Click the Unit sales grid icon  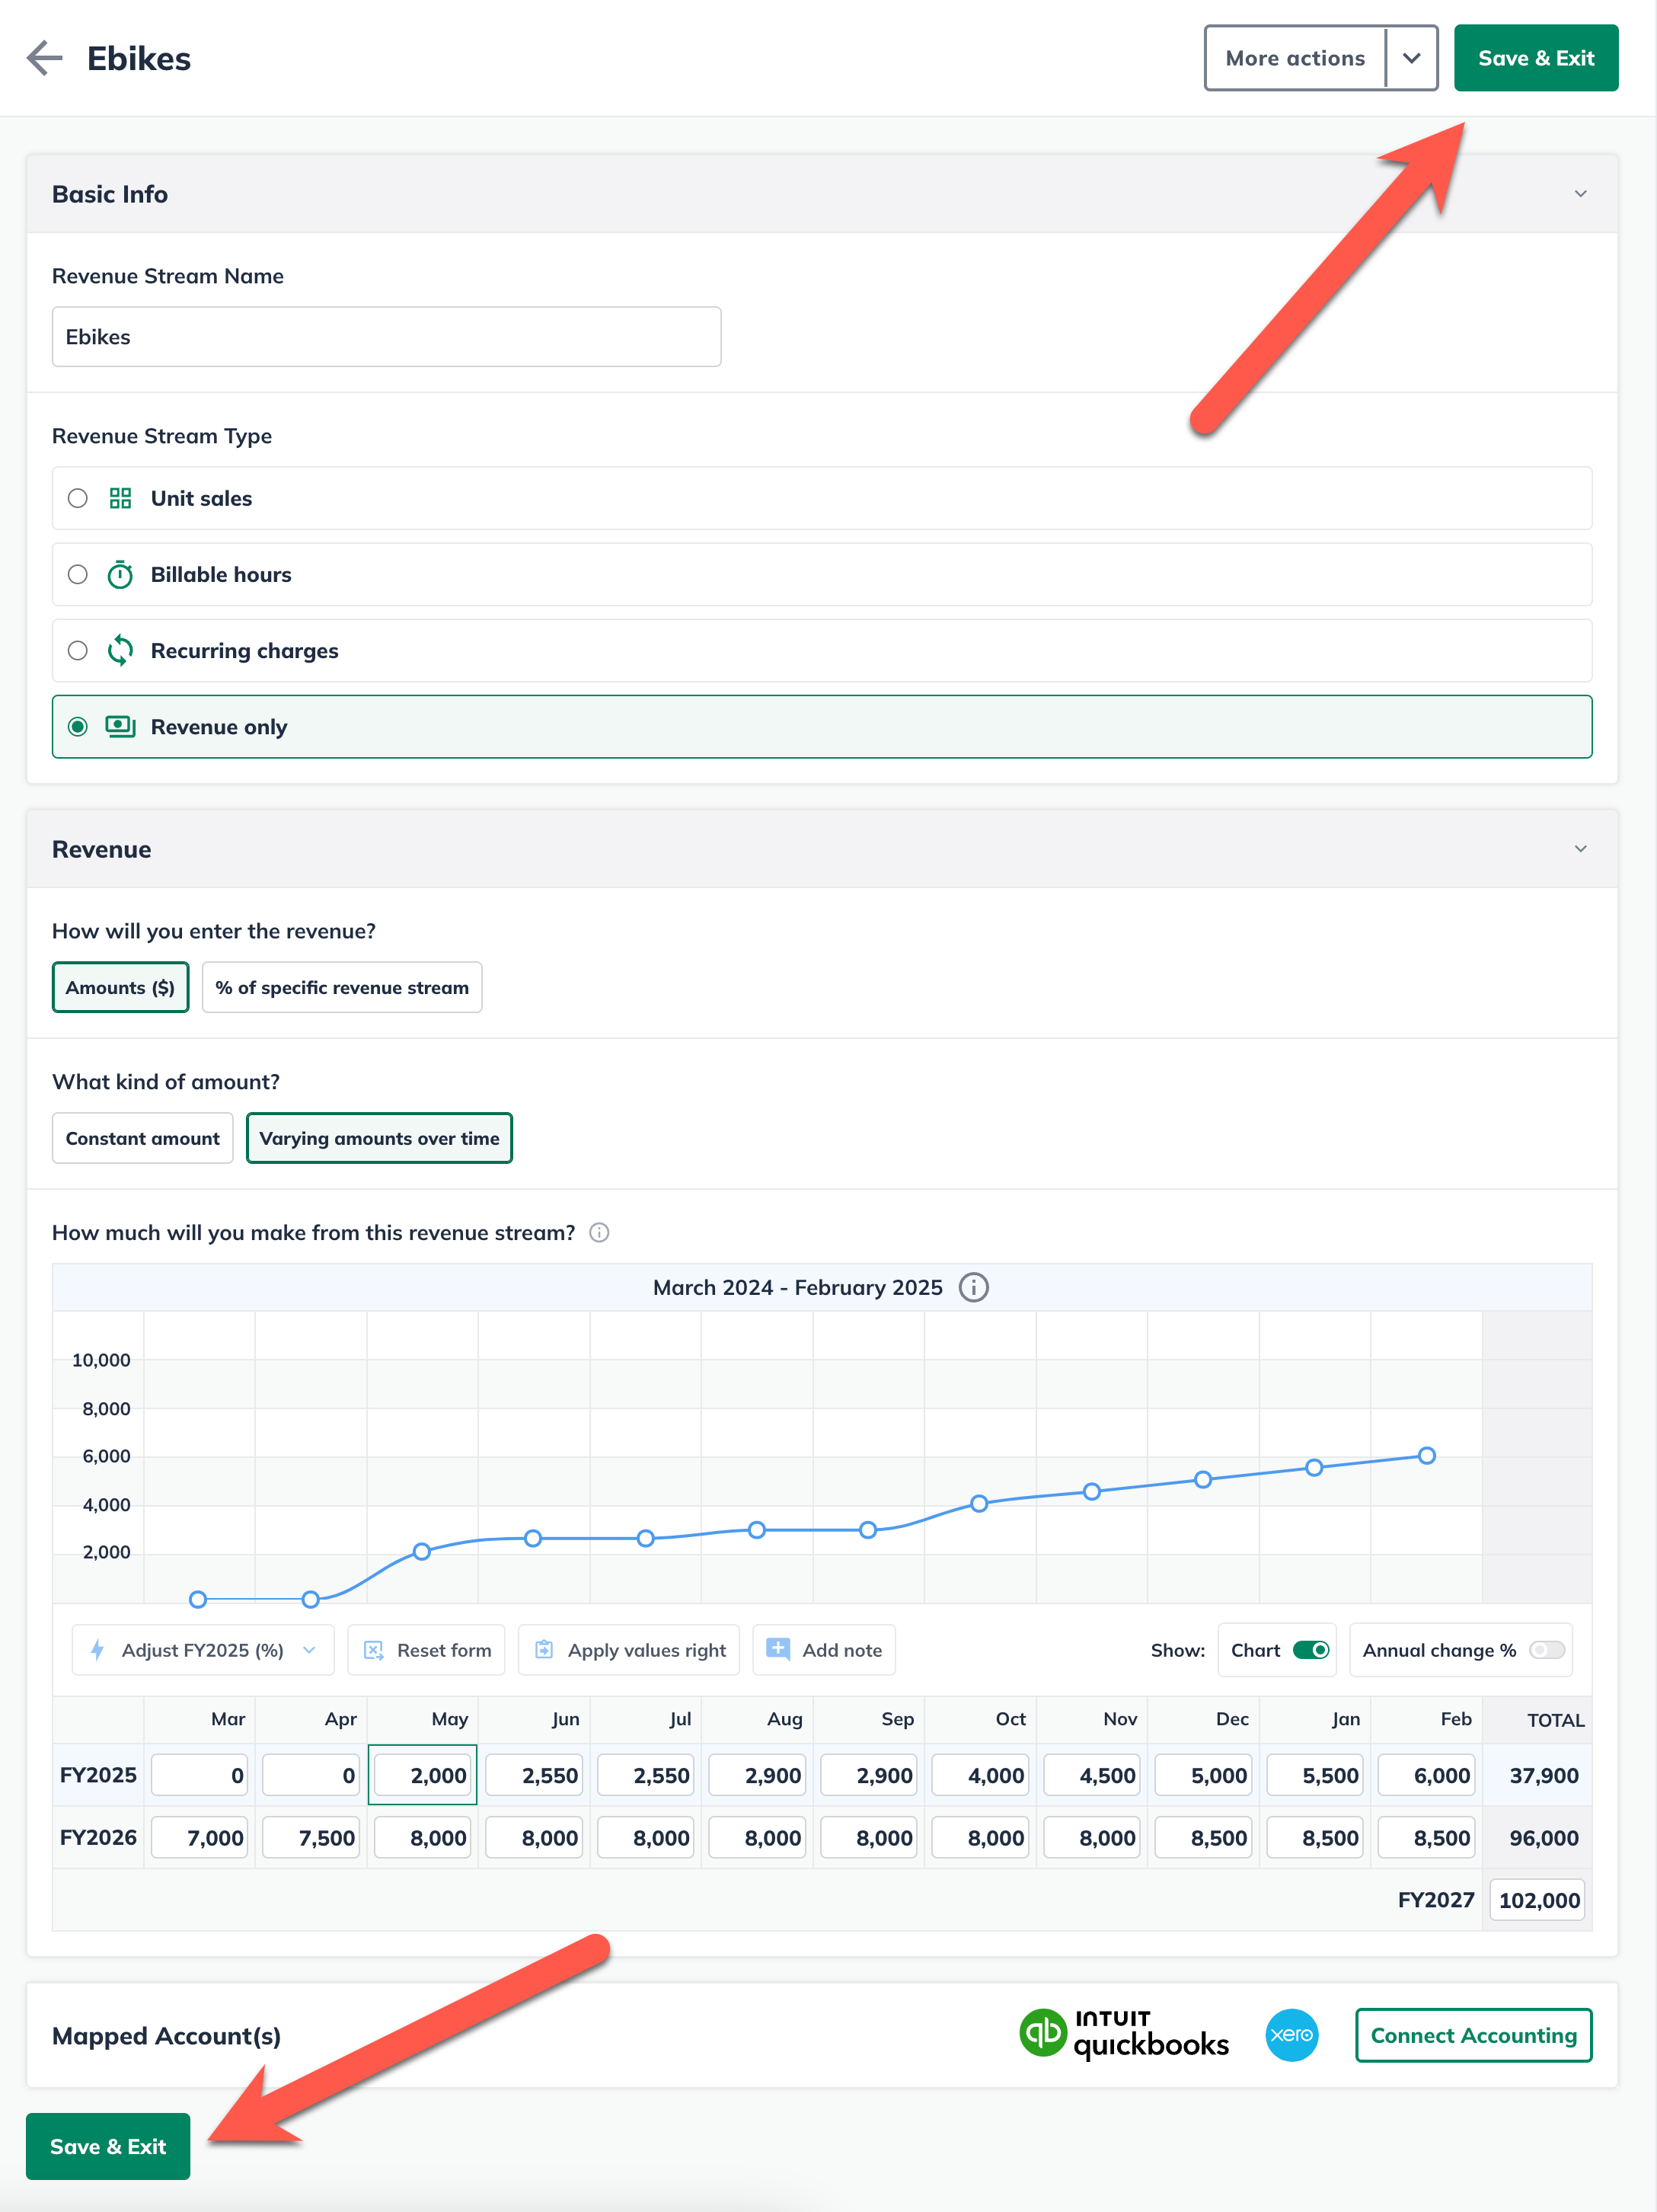pos(120,498)
